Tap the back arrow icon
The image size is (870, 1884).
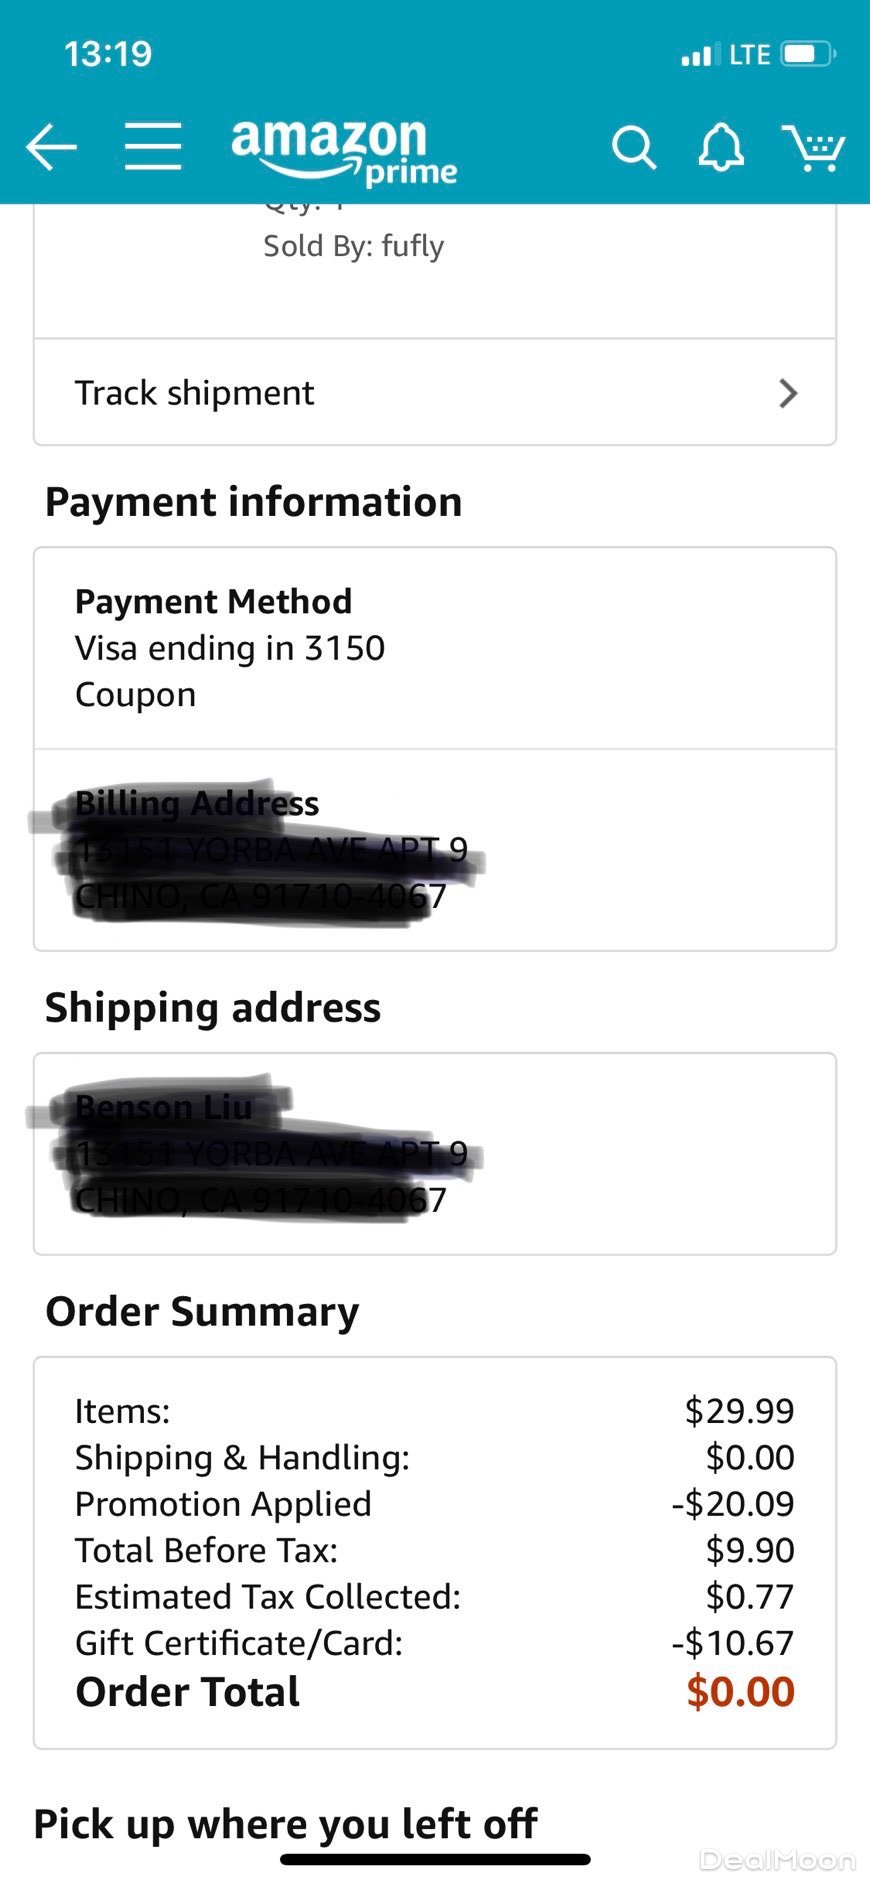[51, 148]
